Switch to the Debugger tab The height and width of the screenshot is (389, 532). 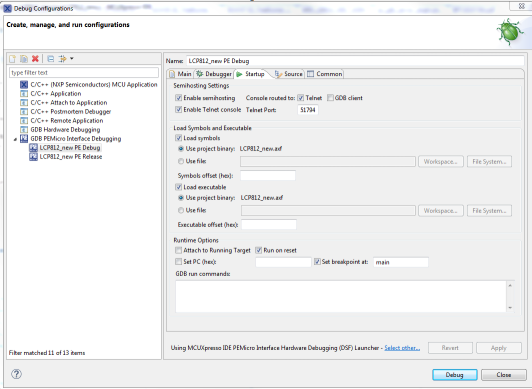(x=214, y=74)
